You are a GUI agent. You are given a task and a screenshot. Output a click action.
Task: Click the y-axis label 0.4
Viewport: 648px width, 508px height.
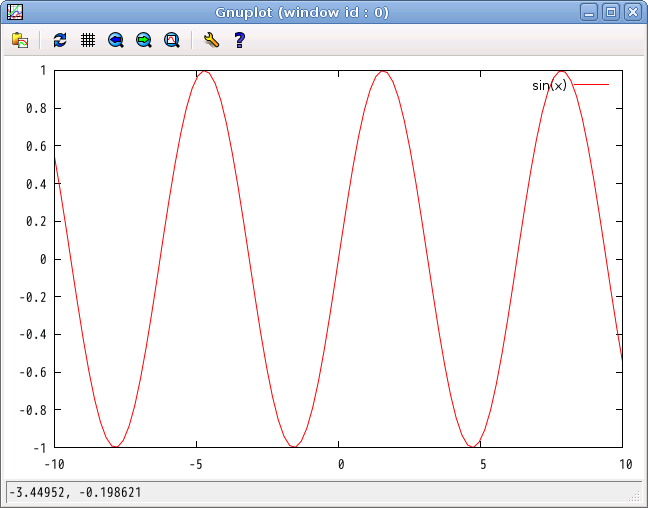pos(36,184)
